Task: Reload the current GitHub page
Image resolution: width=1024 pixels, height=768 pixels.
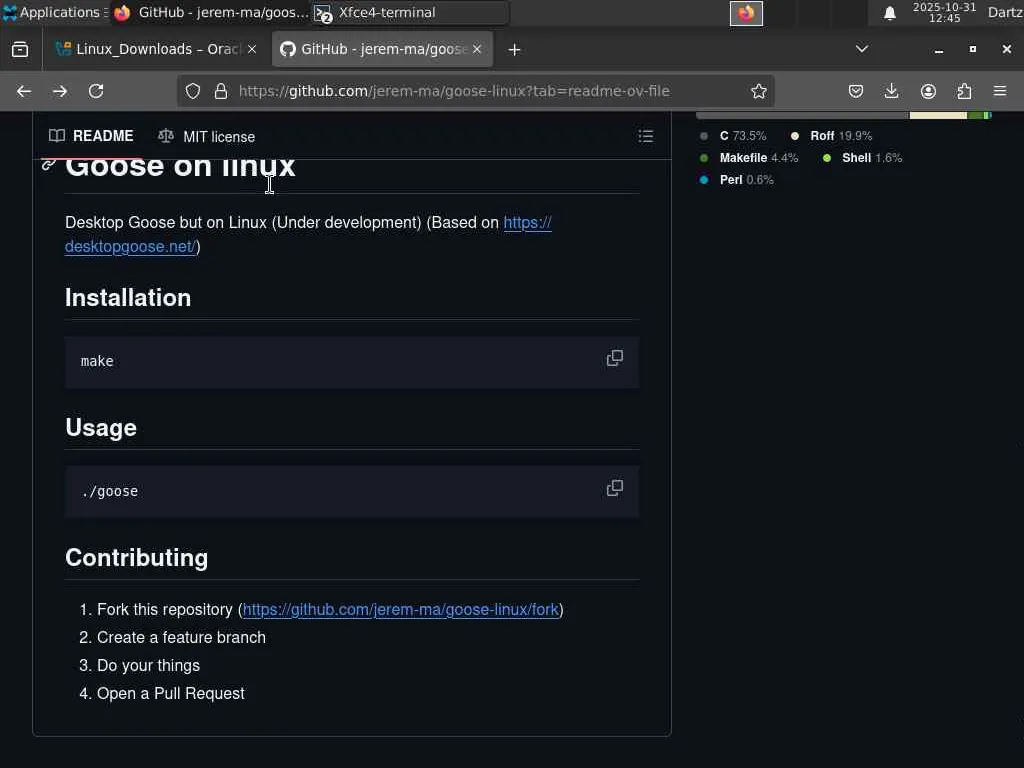Action: 96,91
